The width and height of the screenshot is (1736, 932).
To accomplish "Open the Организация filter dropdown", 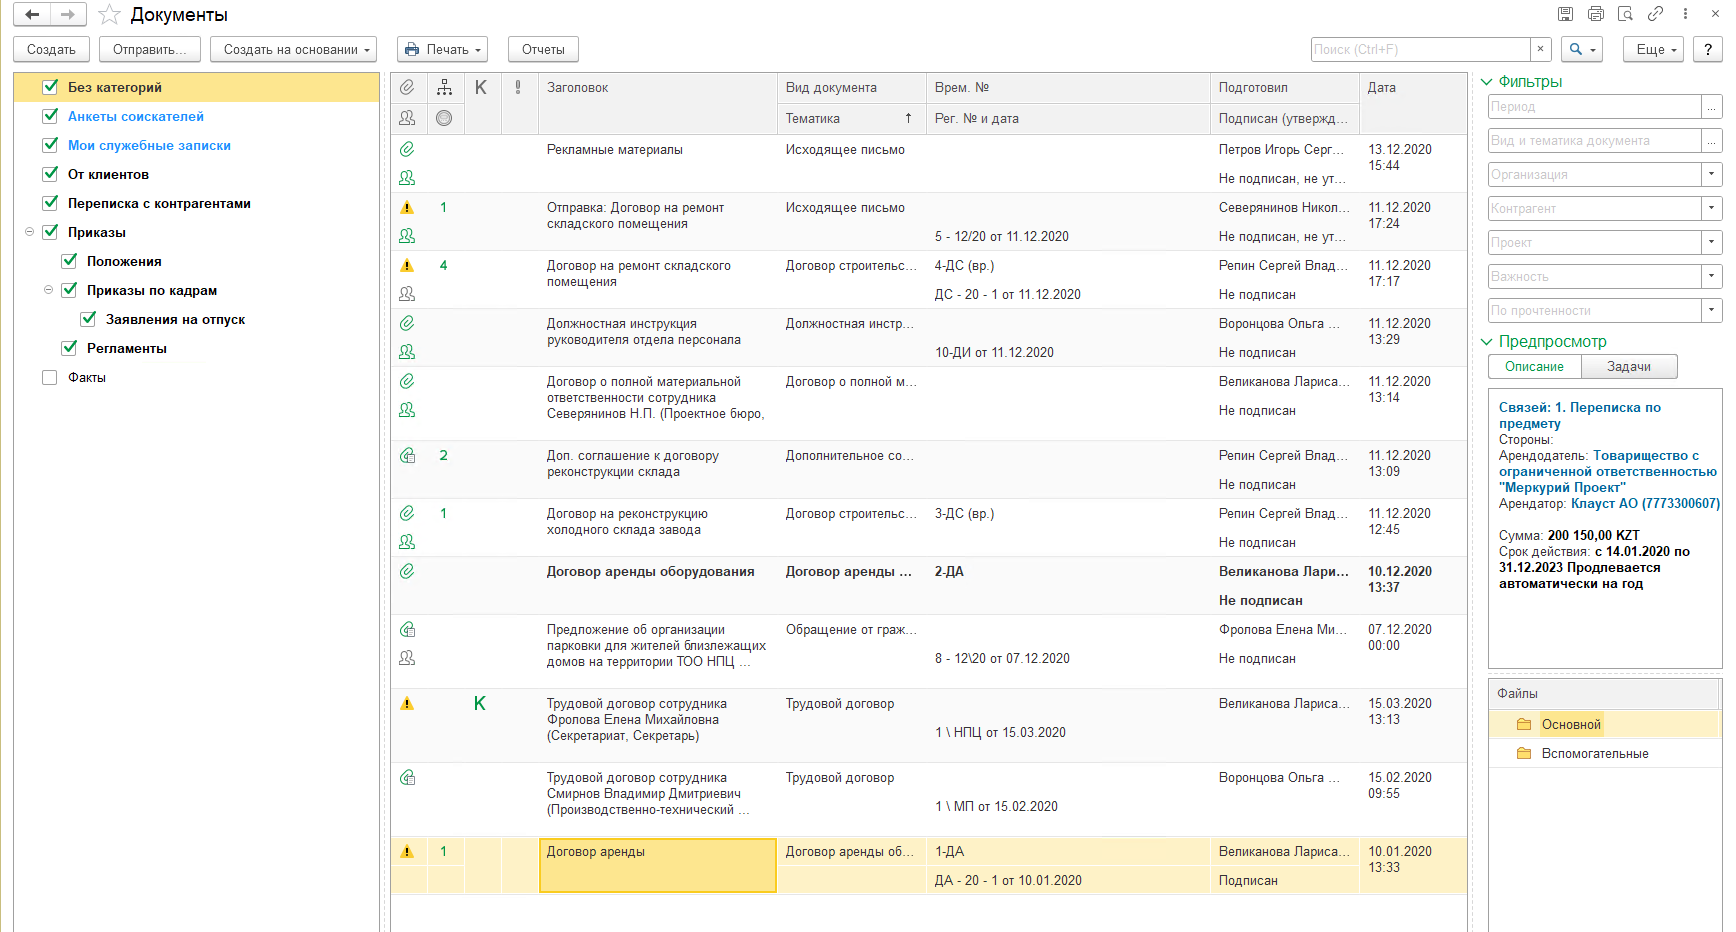I will (x=1711, y=174).
